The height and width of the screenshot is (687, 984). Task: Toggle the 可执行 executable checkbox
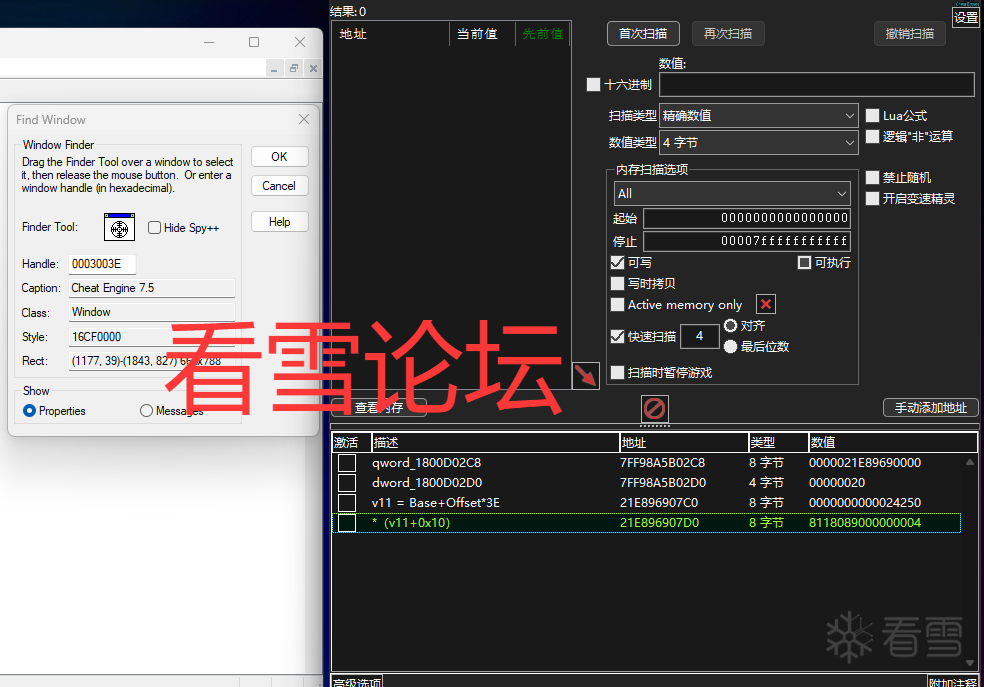coord(804,262)
